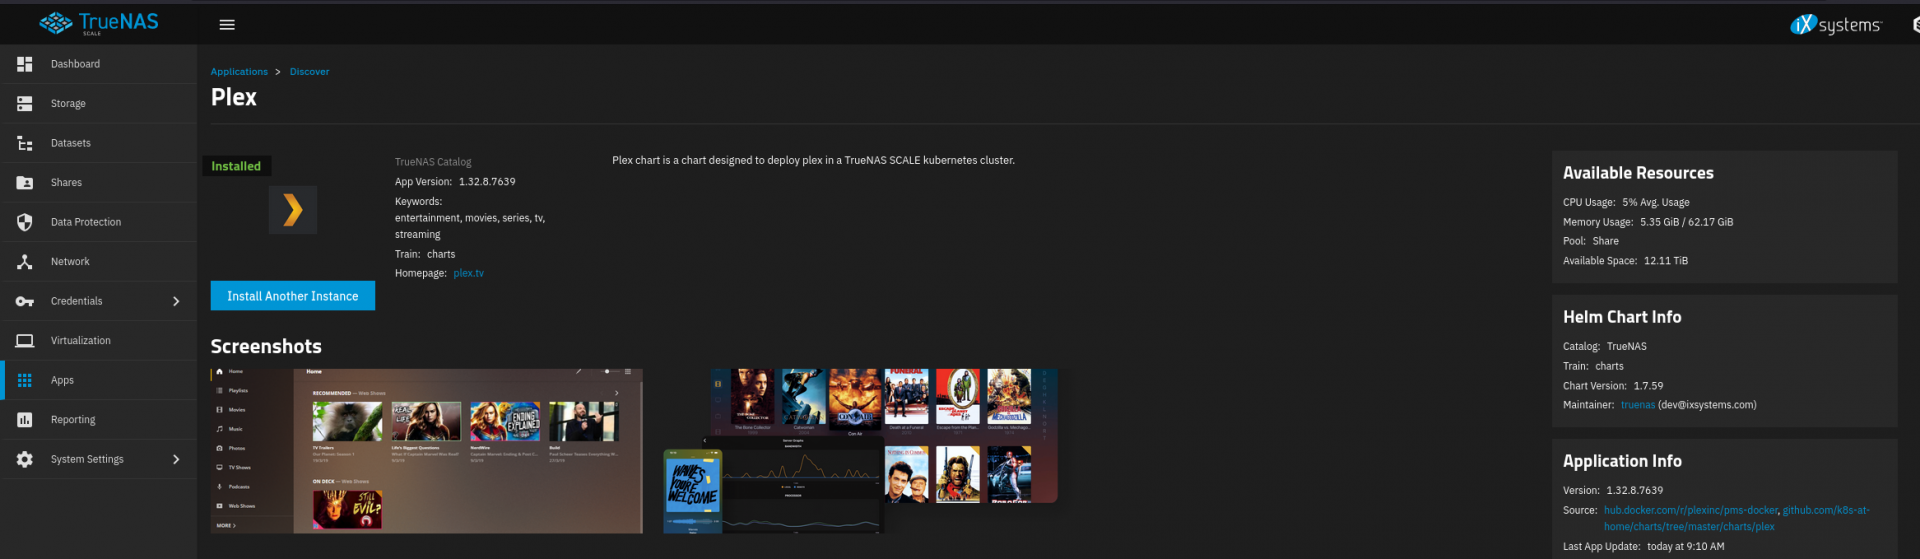Screen dimensions: 1920x559
Task: Click the Application Info heading
Action: pyautogui.click(x=1622, y=461)
